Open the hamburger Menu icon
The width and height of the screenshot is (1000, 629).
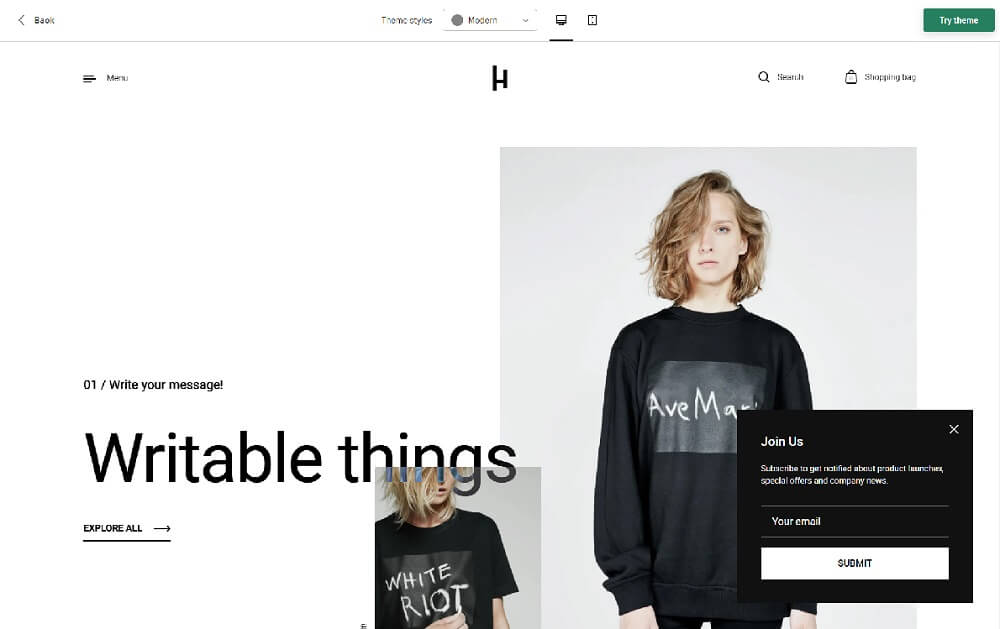(x=89, y=78)
